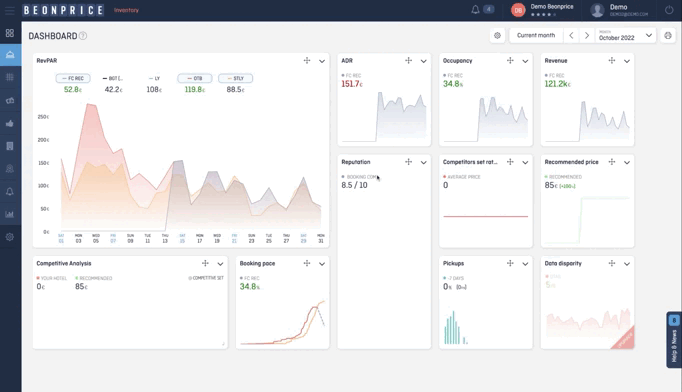Click the Recommended price move handle
Viewport: 682px width, 392px height.
point(612,162)
